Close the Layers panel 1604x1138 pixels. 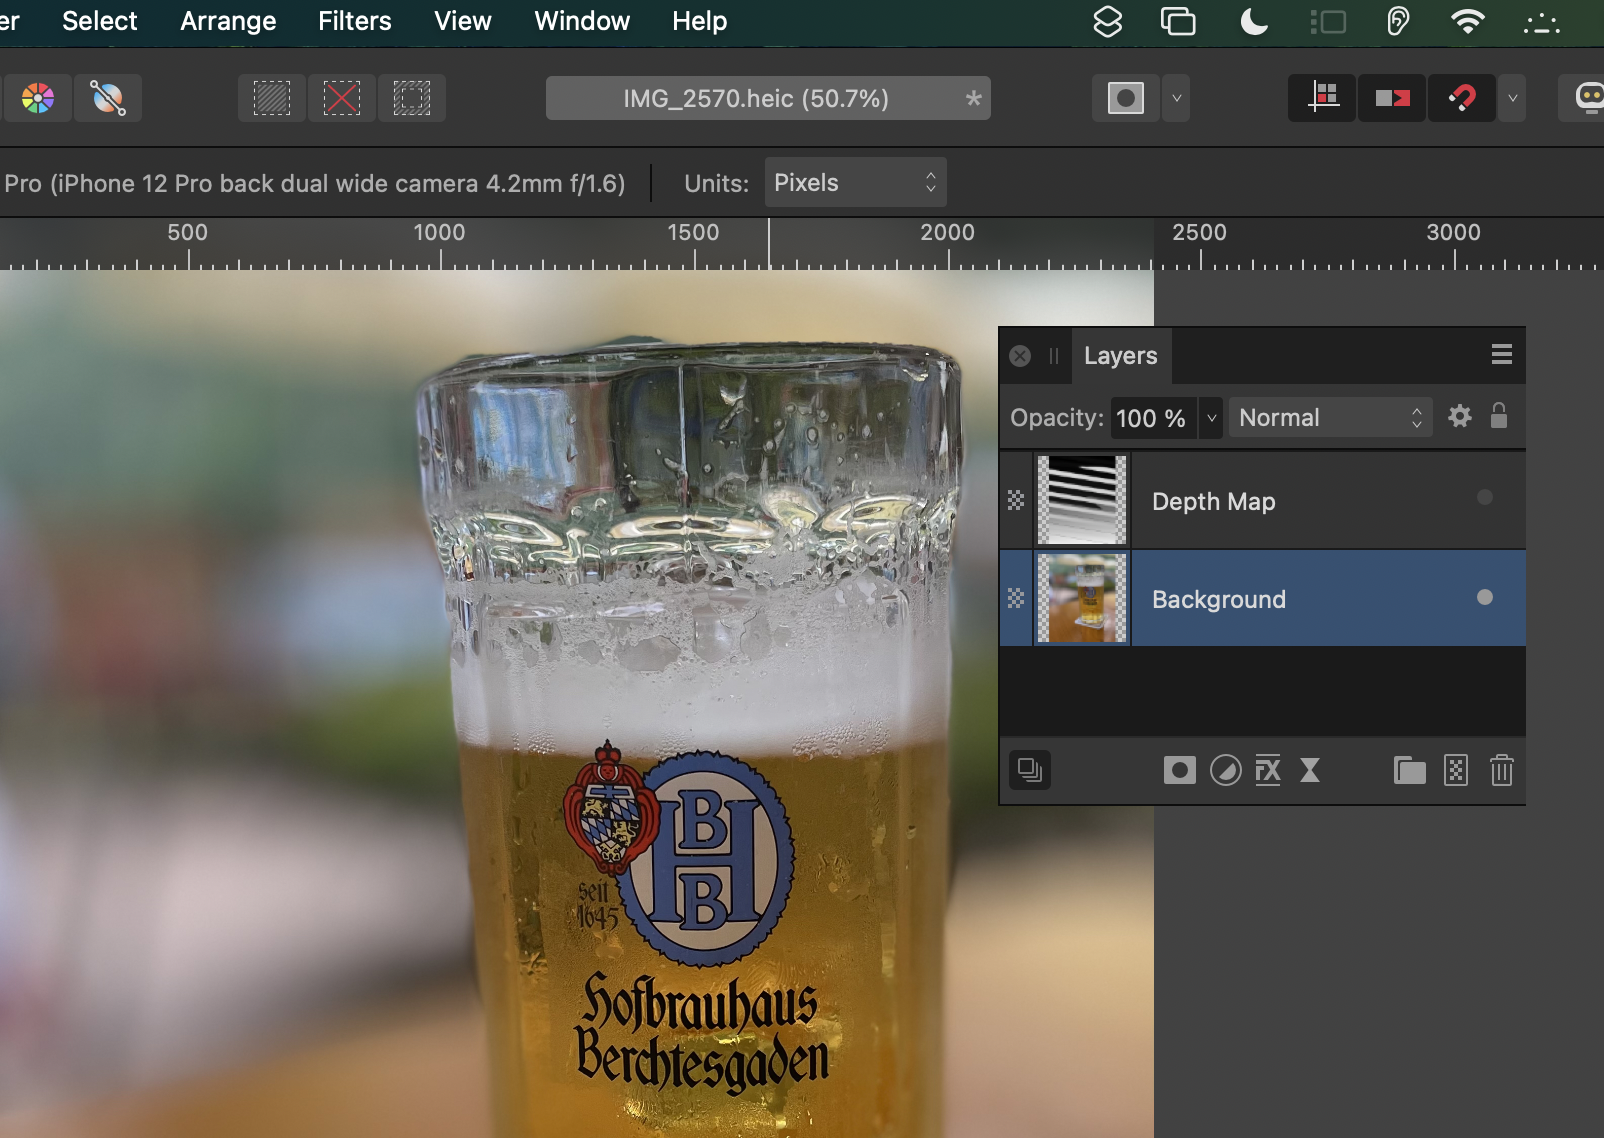pos(1020,356)
